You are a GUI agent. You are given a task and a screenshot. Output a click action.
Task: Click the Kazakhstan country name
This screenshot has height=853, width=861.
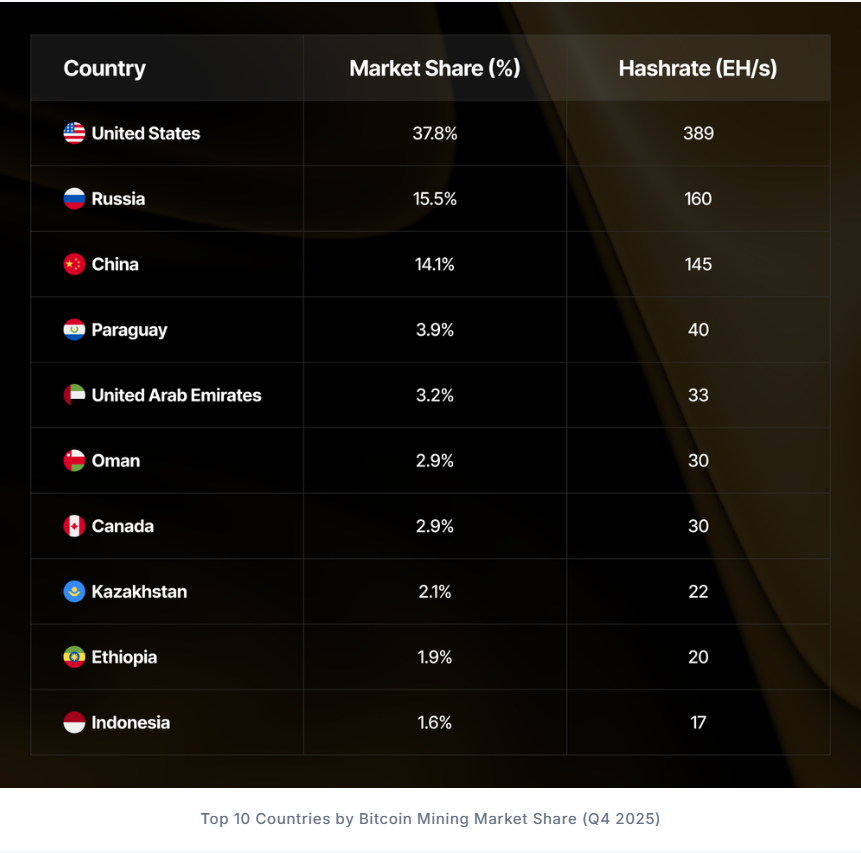(x=139, y=592)
